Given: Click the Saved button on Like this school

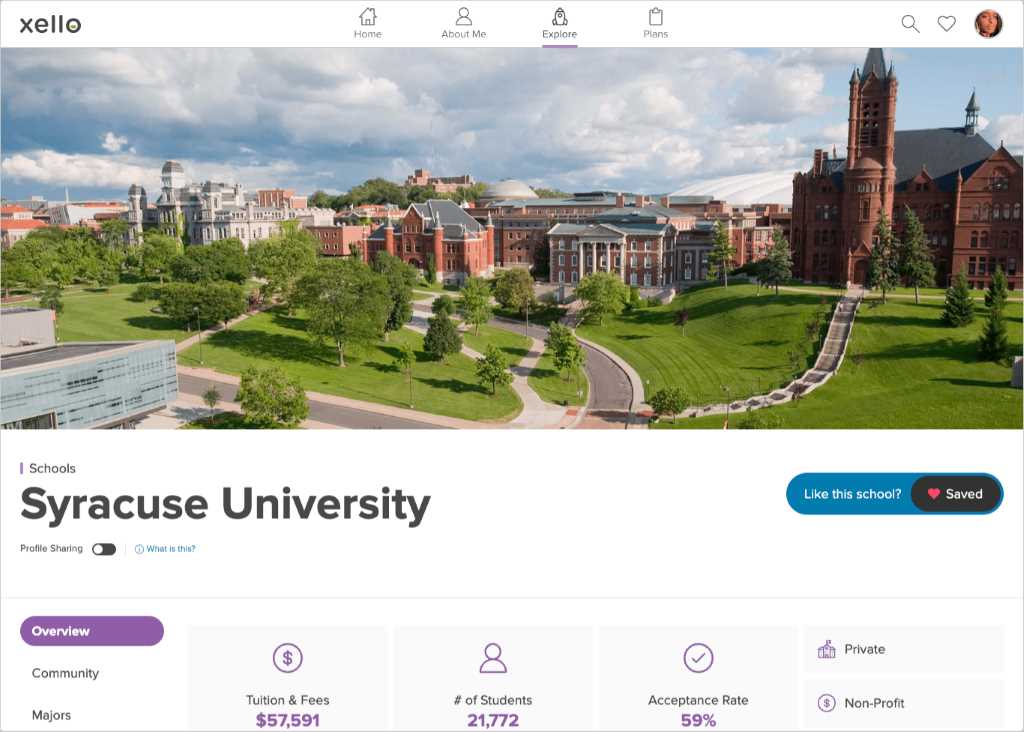Looking at the screenshot, I should pos(955,493).
